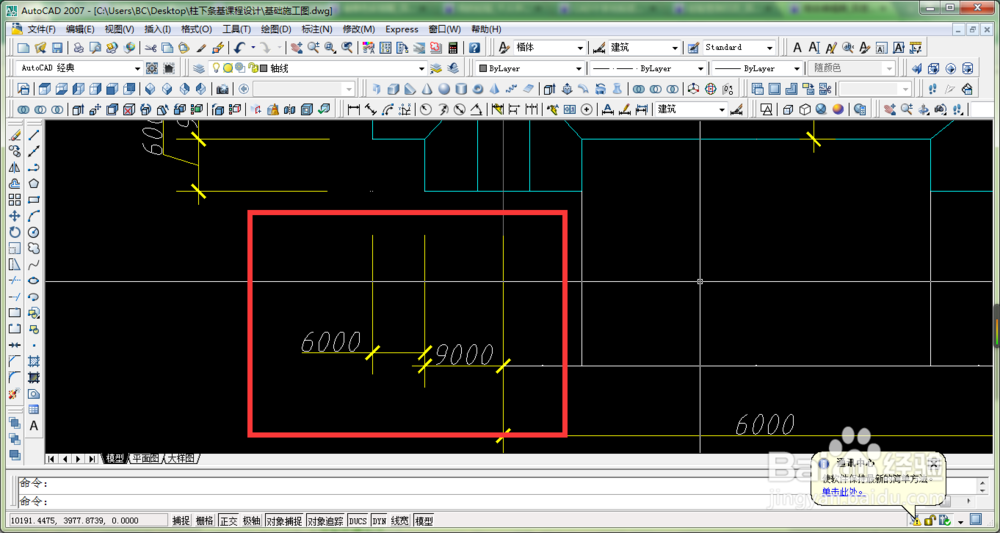Open the ByLayer color control dropdown
This screenshot has width=1000, height=533.
579,68
